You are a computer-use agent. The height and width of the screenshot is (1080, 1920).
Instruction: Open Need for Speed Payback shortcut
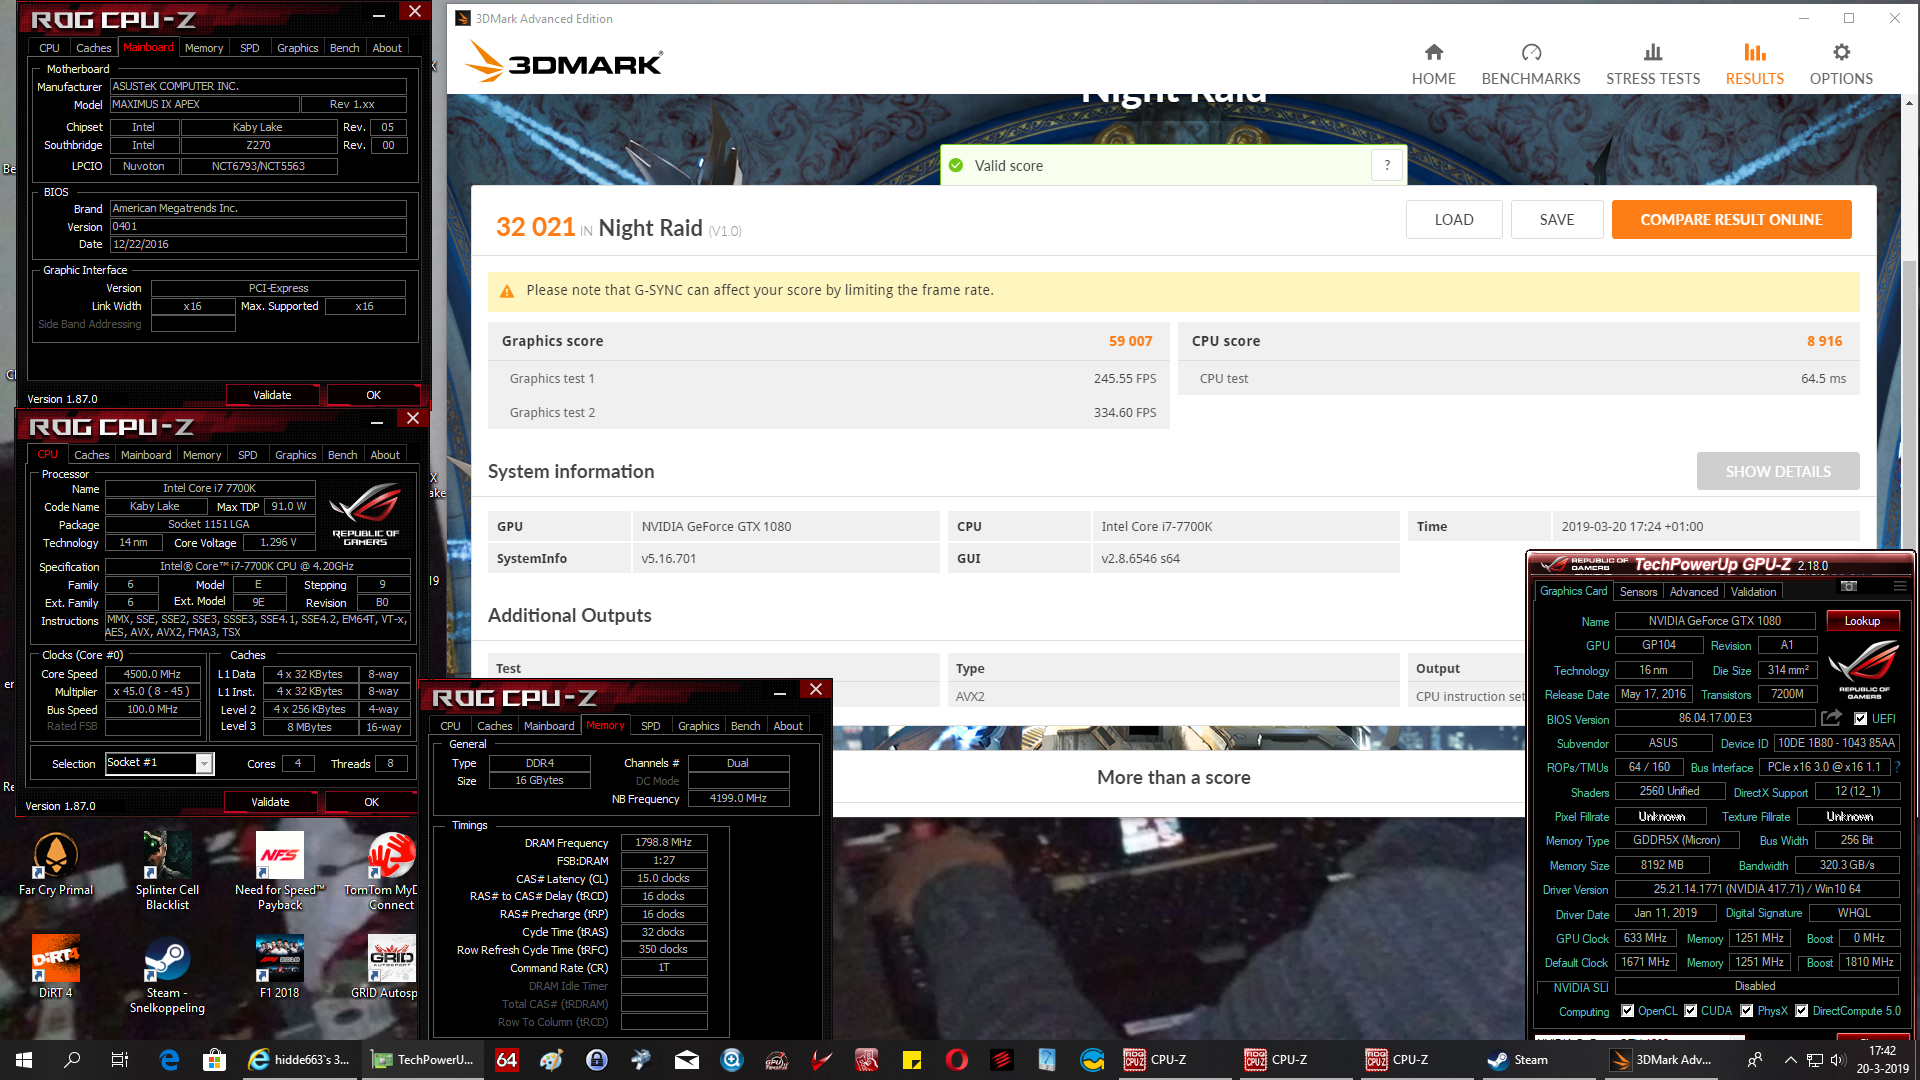(x=280, y=870)
